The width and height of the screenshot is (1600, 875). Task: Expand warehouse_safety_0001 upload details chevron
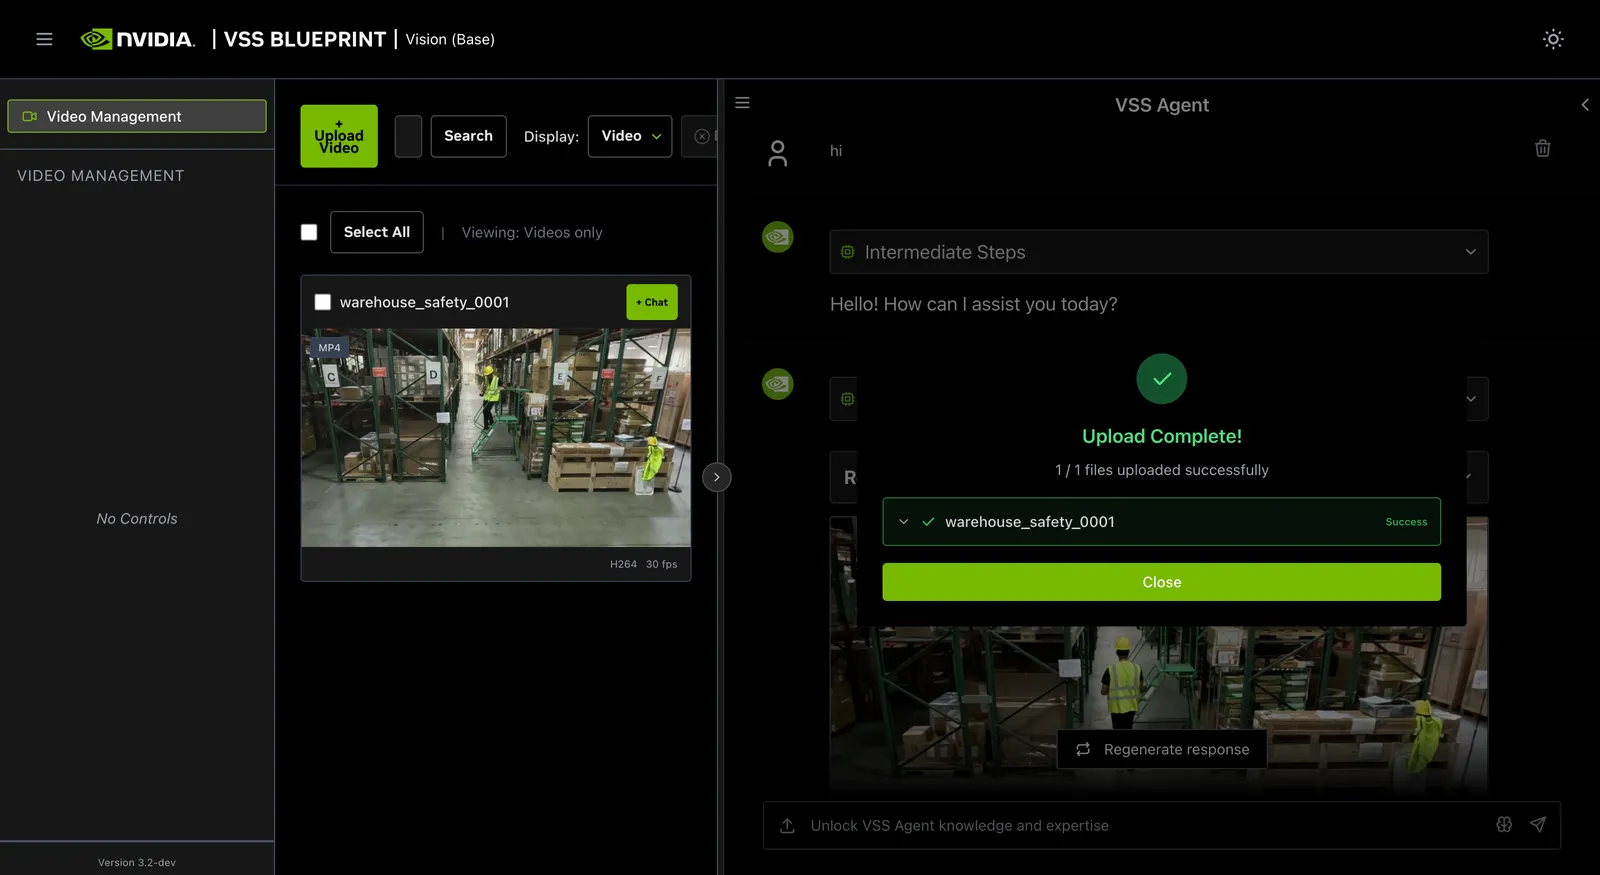click(904, 522)
